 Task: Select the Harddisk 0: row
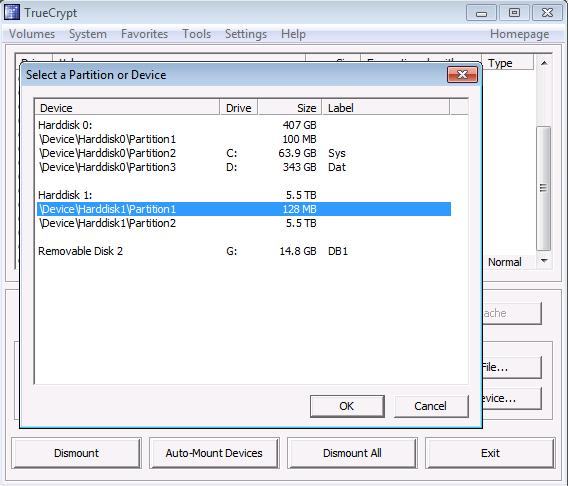click(x=244, y=125)
